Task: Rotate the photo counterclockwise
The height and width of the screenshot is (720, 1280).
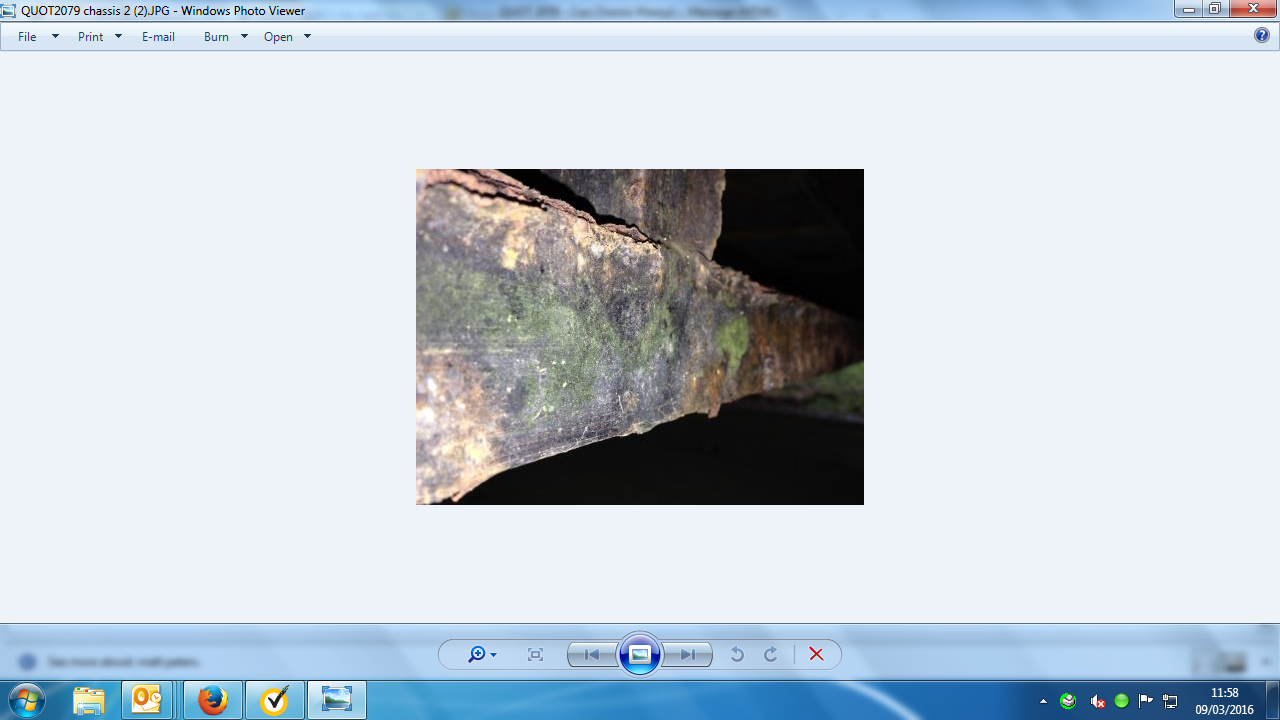Action: 737,654
